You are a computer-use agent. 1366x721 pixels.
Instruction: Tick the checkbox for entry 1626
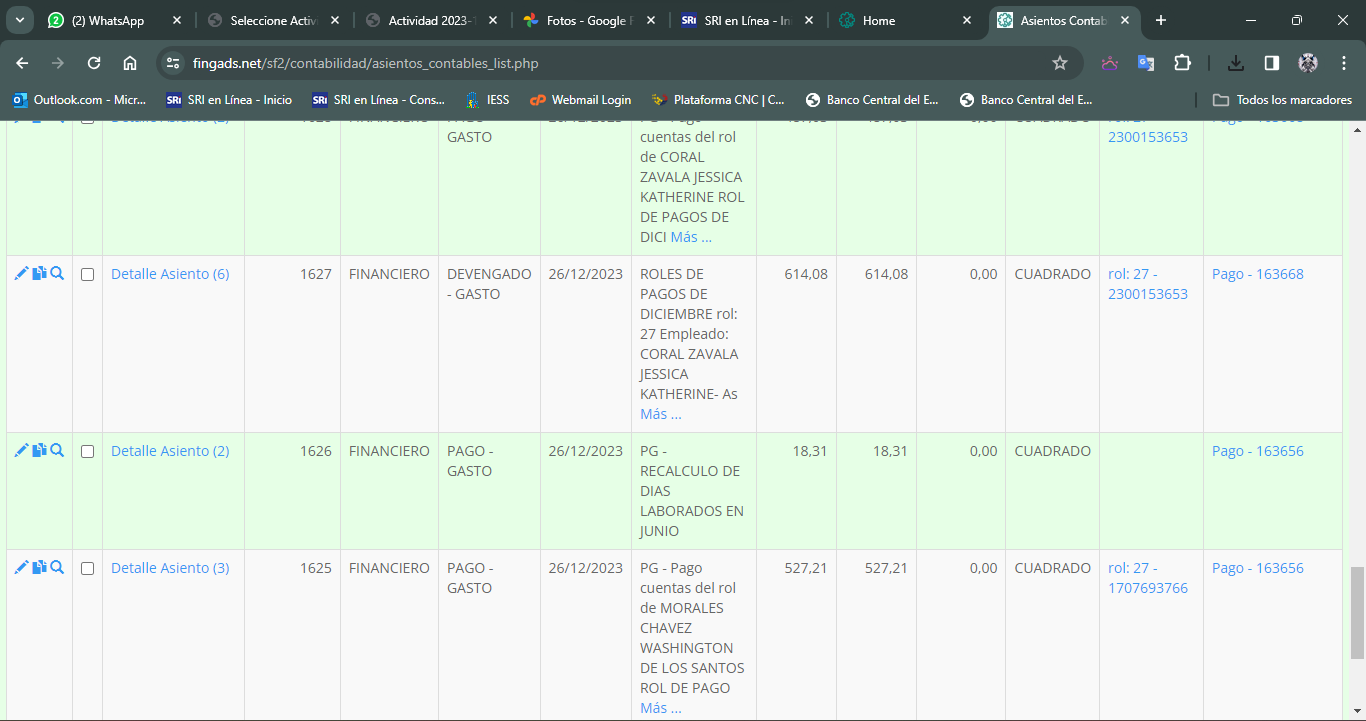click(x=87, y=452)
